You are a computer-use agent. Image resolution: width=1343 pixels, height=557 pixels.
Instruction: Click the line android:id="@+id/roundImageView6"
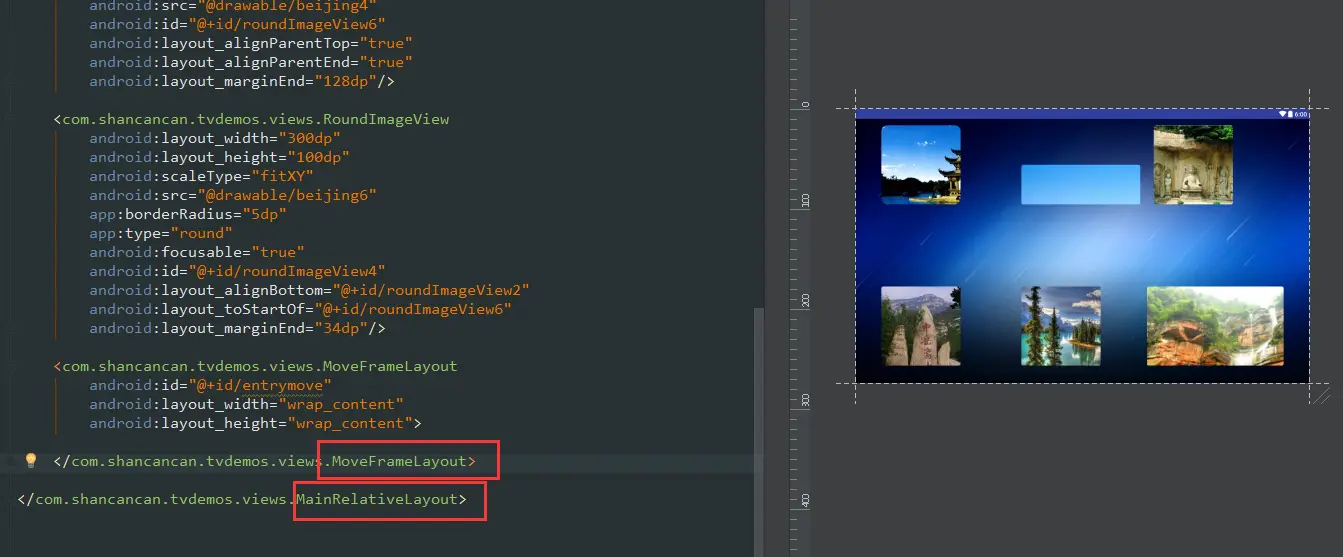tap(237, 24)
